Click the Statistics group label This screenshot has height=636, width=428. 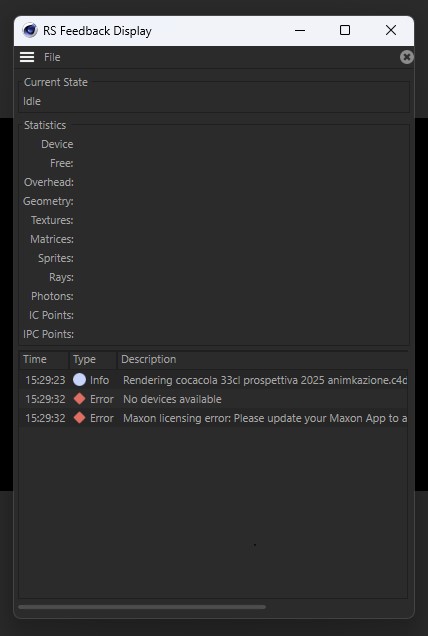coord(45,125)
